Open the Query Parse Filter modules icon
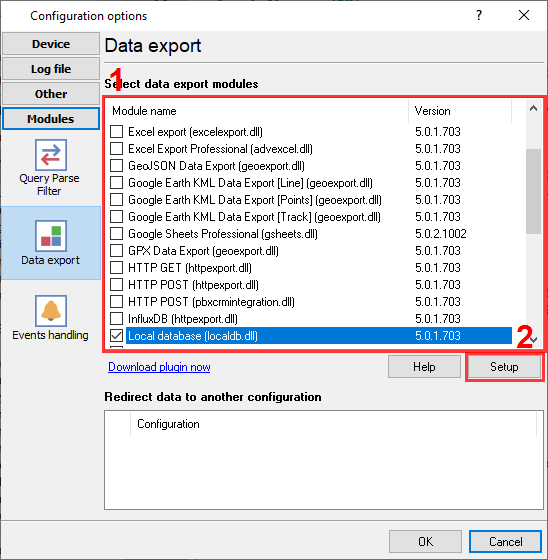 pyautogui.click(x=50, y=155)
